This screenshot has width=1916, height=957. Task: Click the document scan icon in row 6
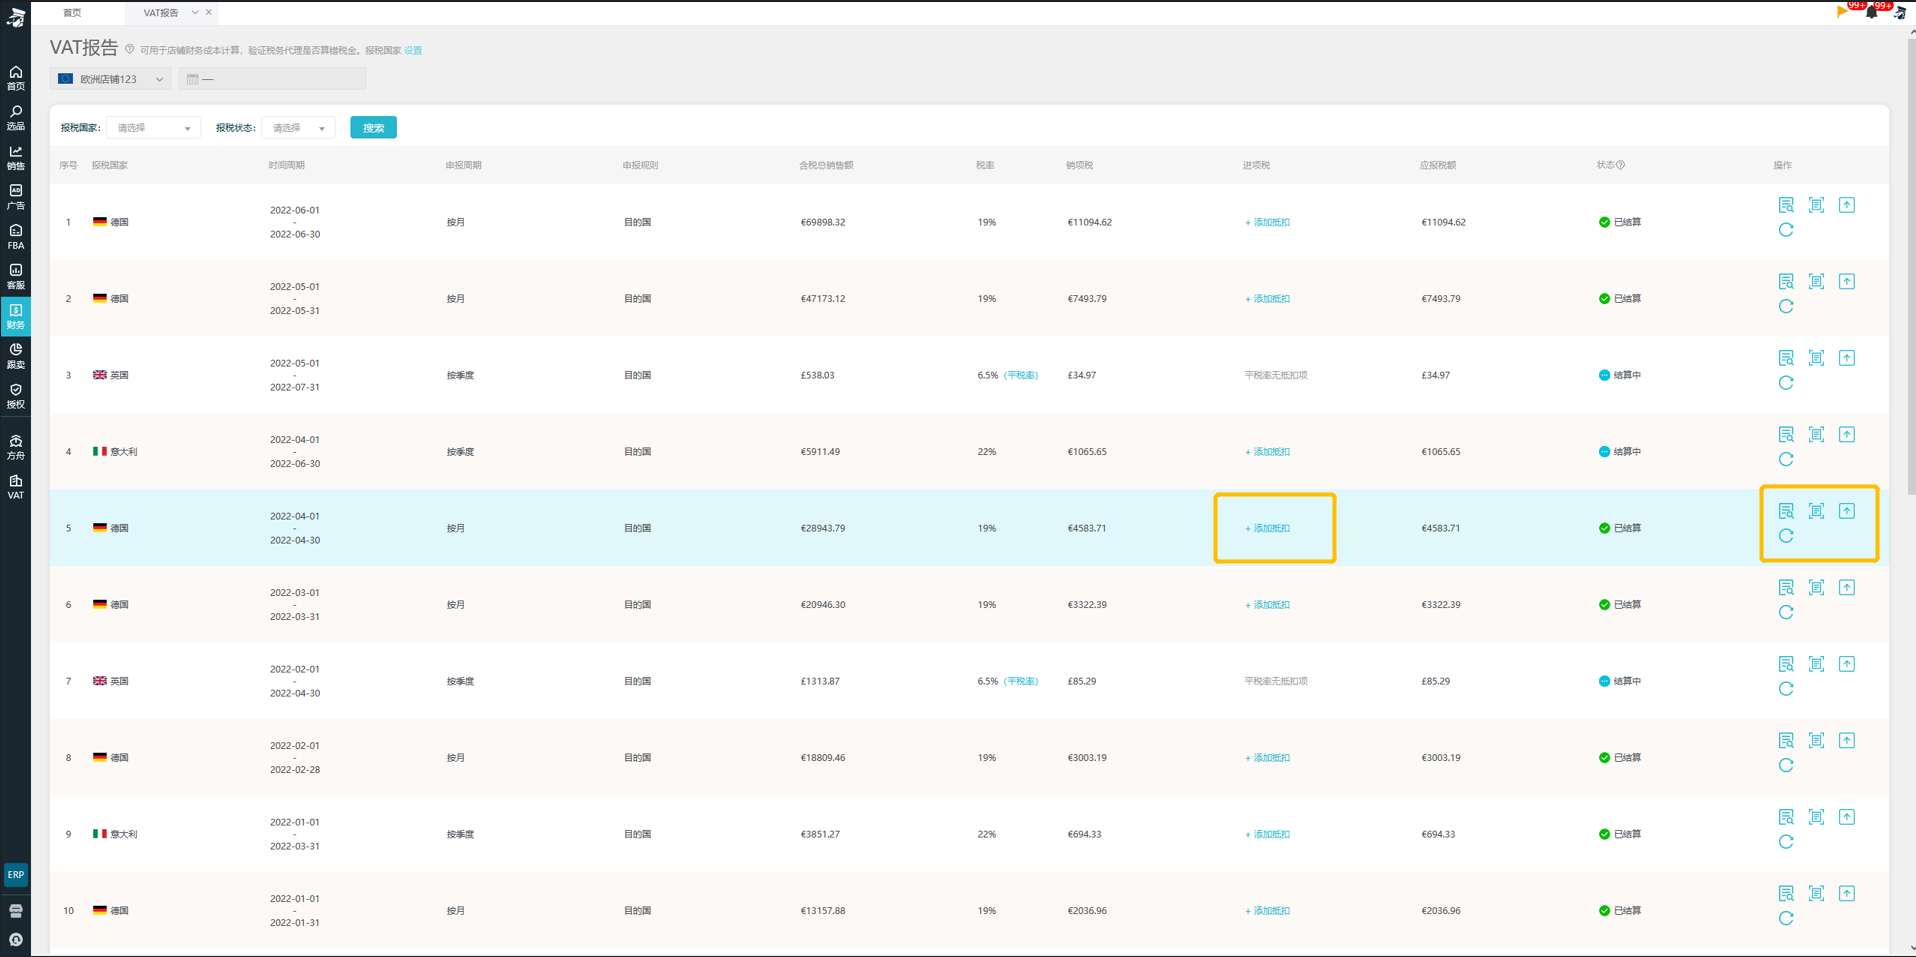[x=1816, y=587]
